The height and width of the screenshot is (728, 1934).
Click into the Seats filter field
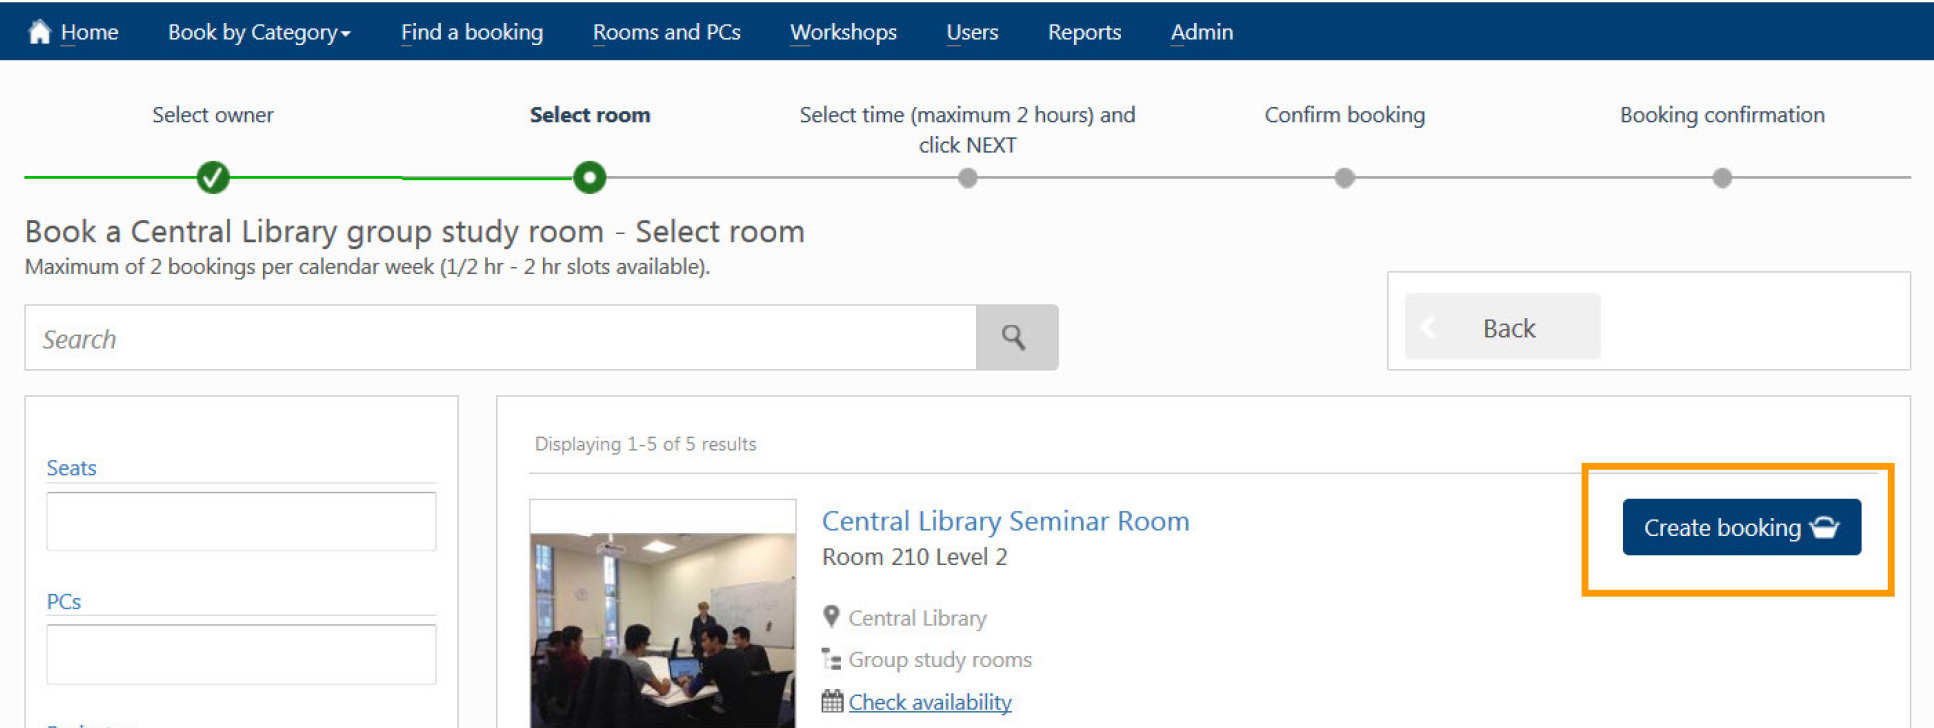point(241,521)
